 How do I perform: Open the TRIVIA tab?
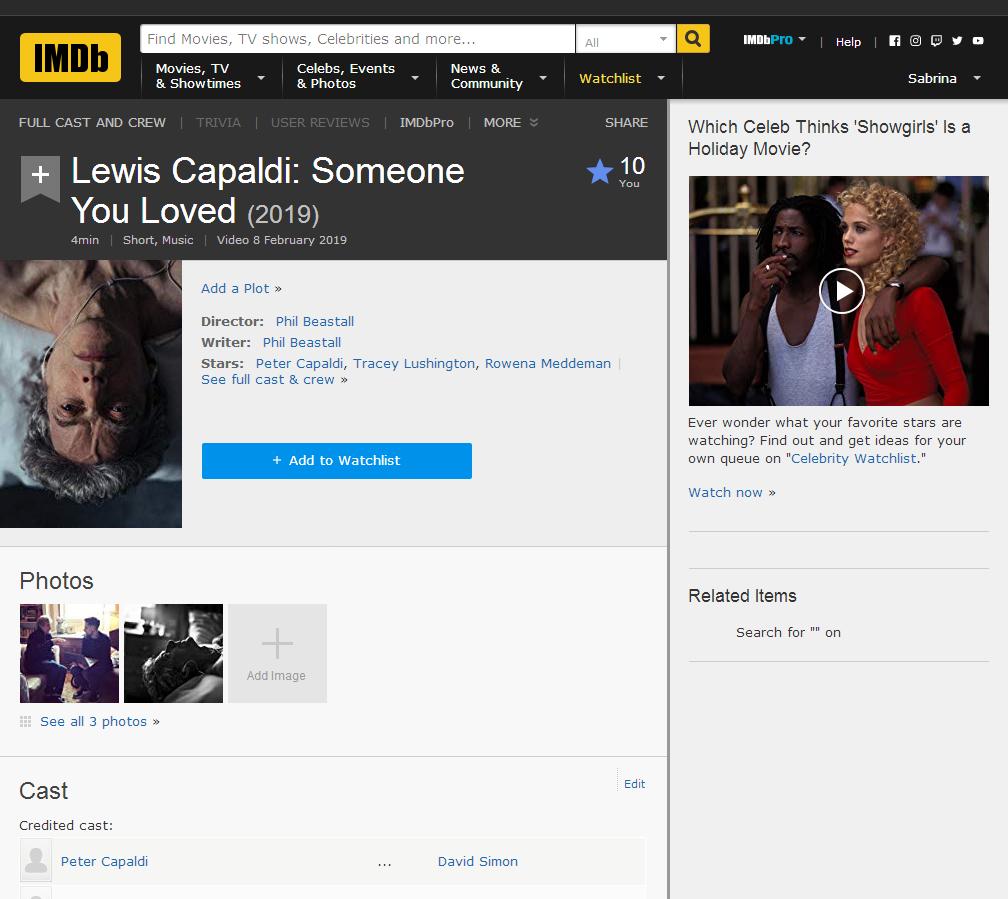pos(219,122)
